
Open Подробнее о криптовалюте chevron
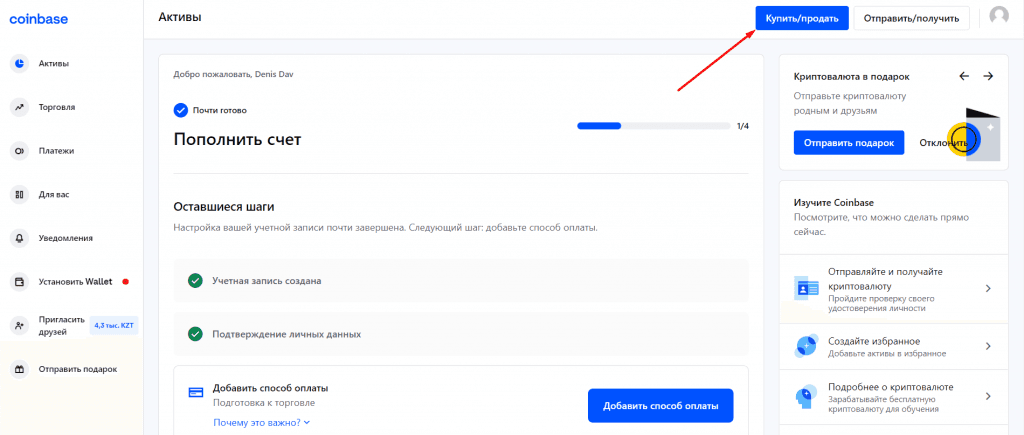pyautogui.click(x=989, y=396)
